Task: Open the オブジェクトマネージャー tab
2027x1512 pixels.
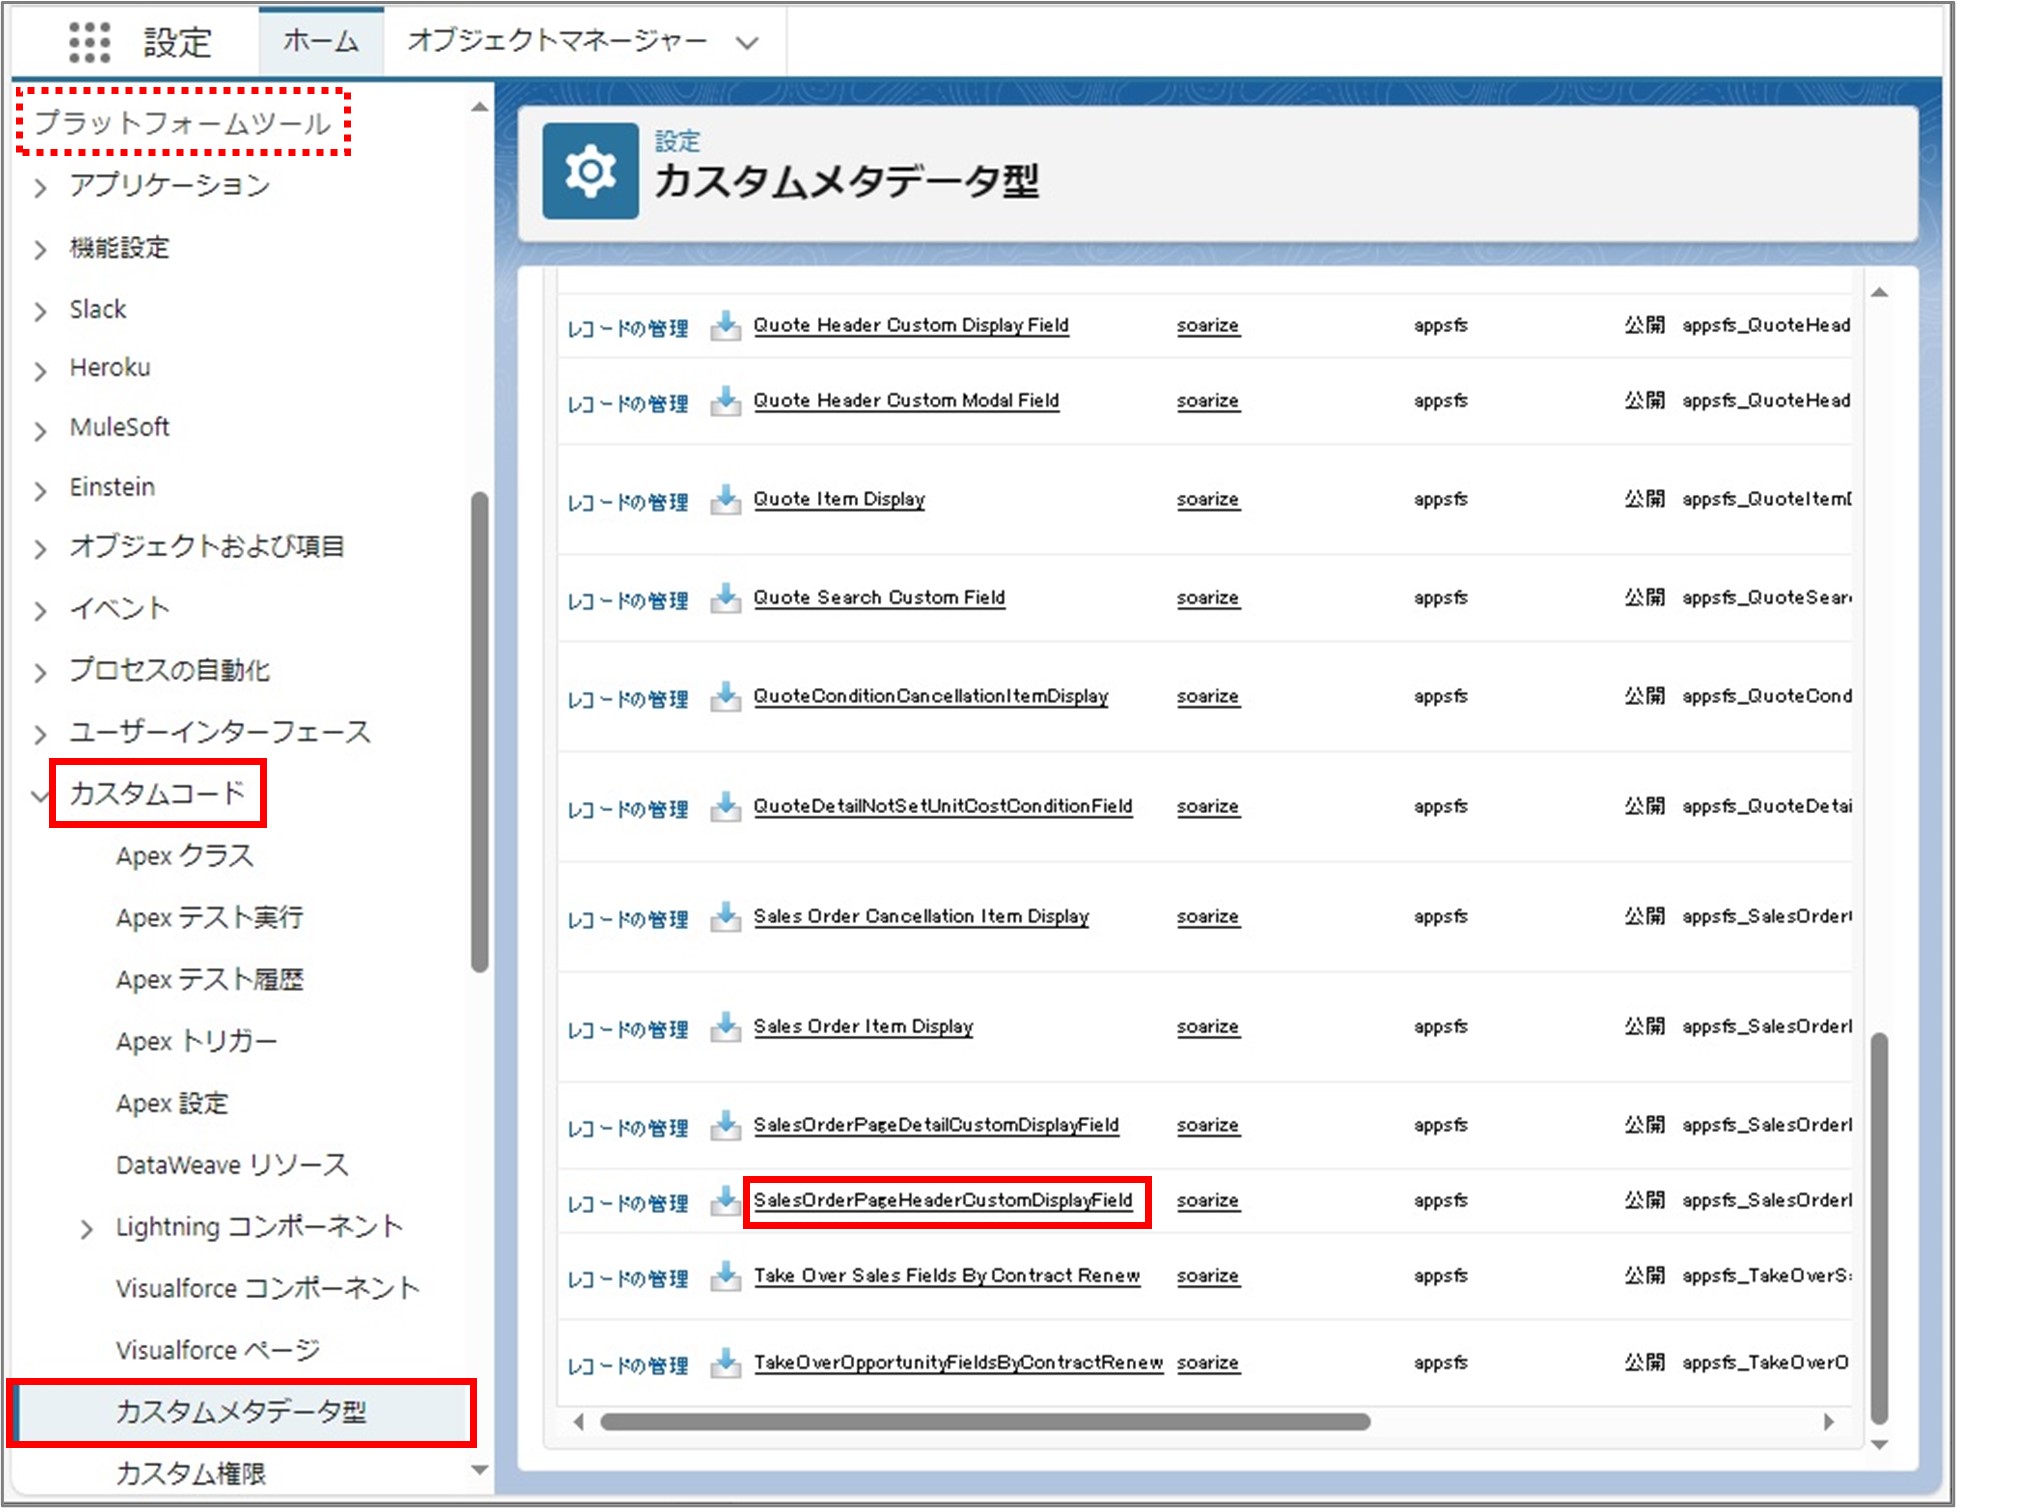Action: tap(557, 41)
